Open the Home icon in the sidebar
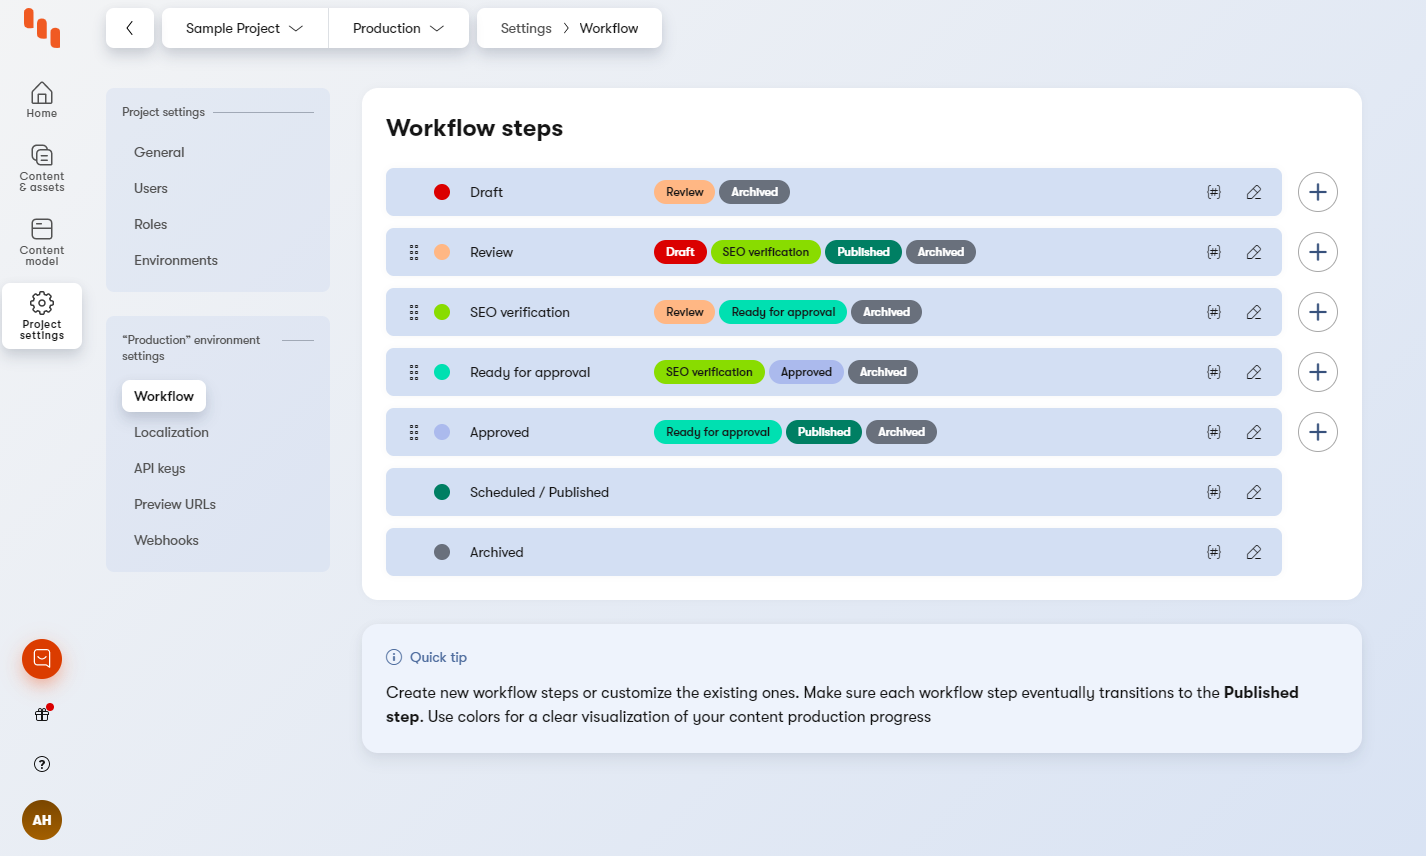The image size is (1426, 856). point(41,99)
